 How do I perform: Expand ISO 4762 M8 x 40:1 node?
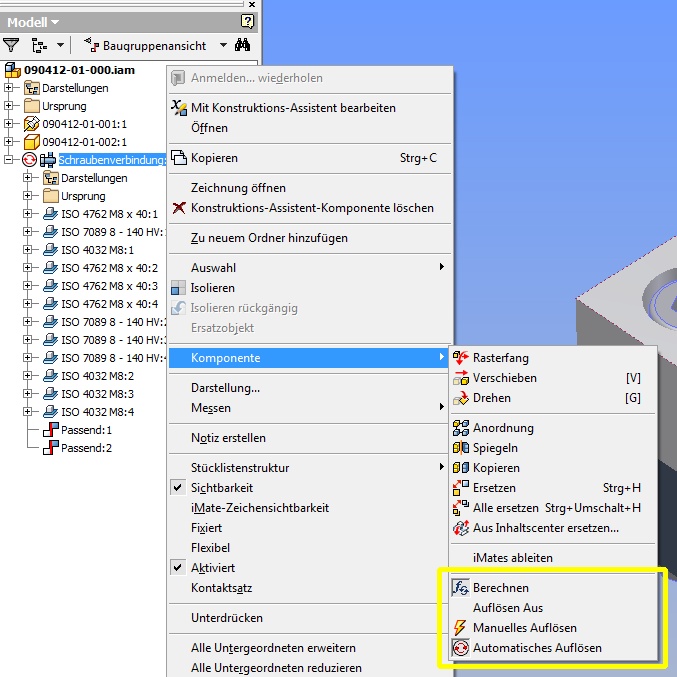coord(28,214)
